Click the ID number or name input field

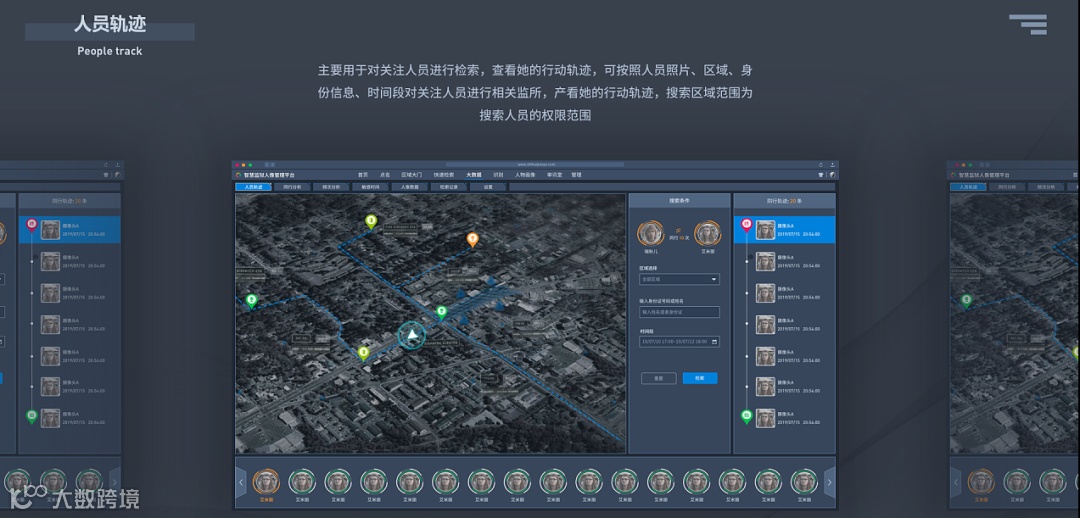[x=679, y=312]
